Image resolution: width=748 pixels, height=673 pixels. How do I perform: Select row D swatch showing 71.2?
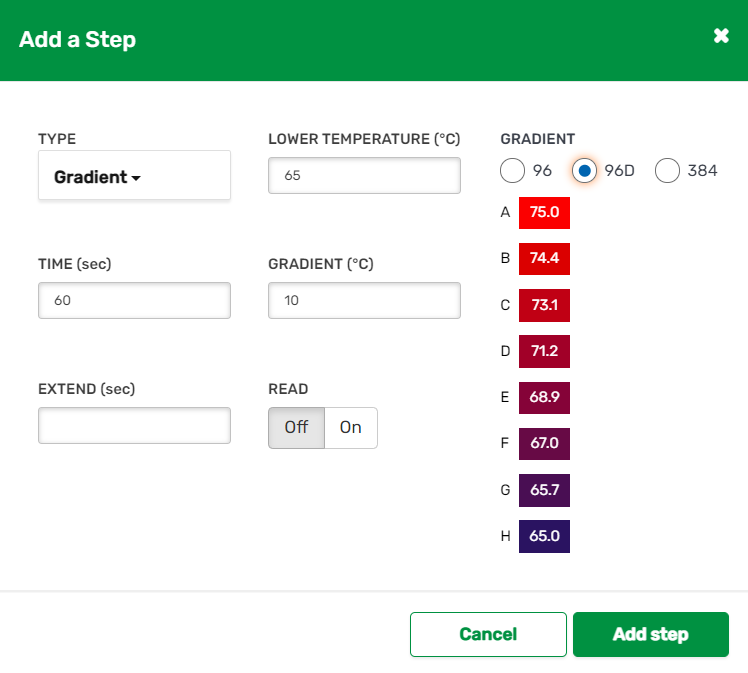(x=544, y=351)
